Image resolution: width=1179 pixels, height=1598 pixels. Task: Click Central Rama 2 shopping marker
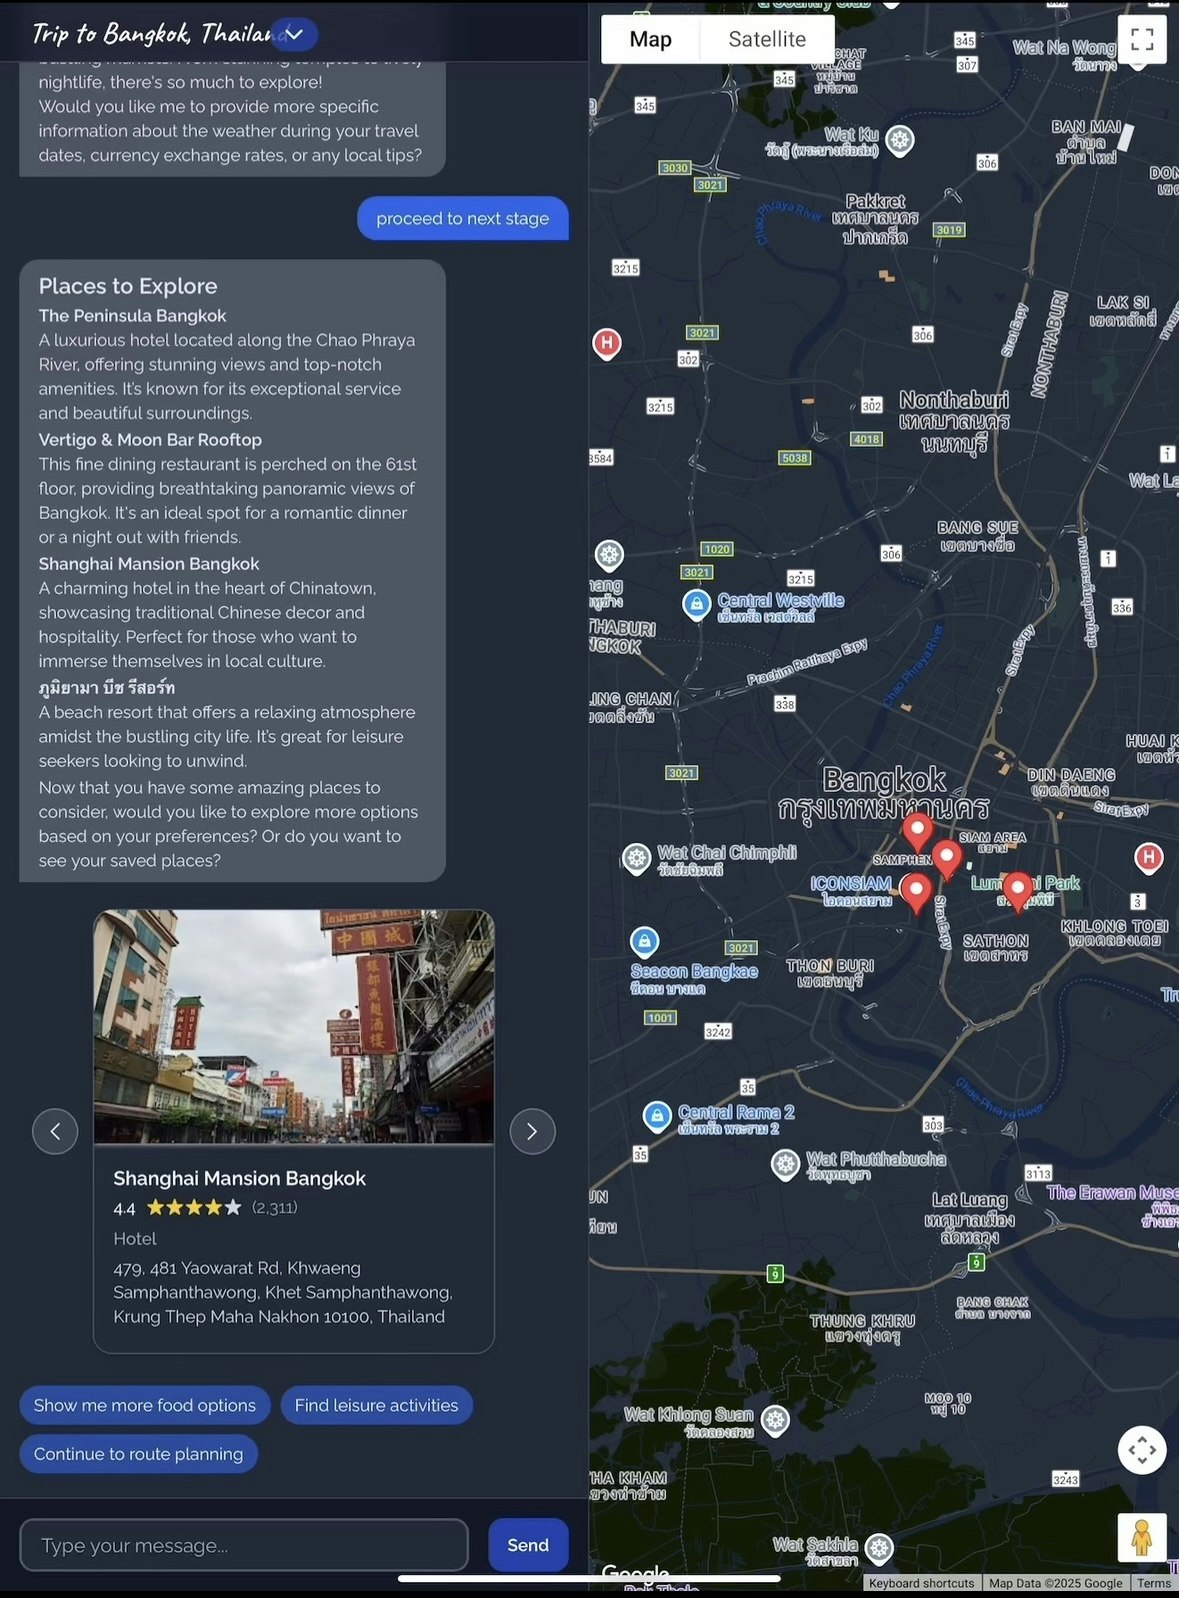[x=657, y=1115]
